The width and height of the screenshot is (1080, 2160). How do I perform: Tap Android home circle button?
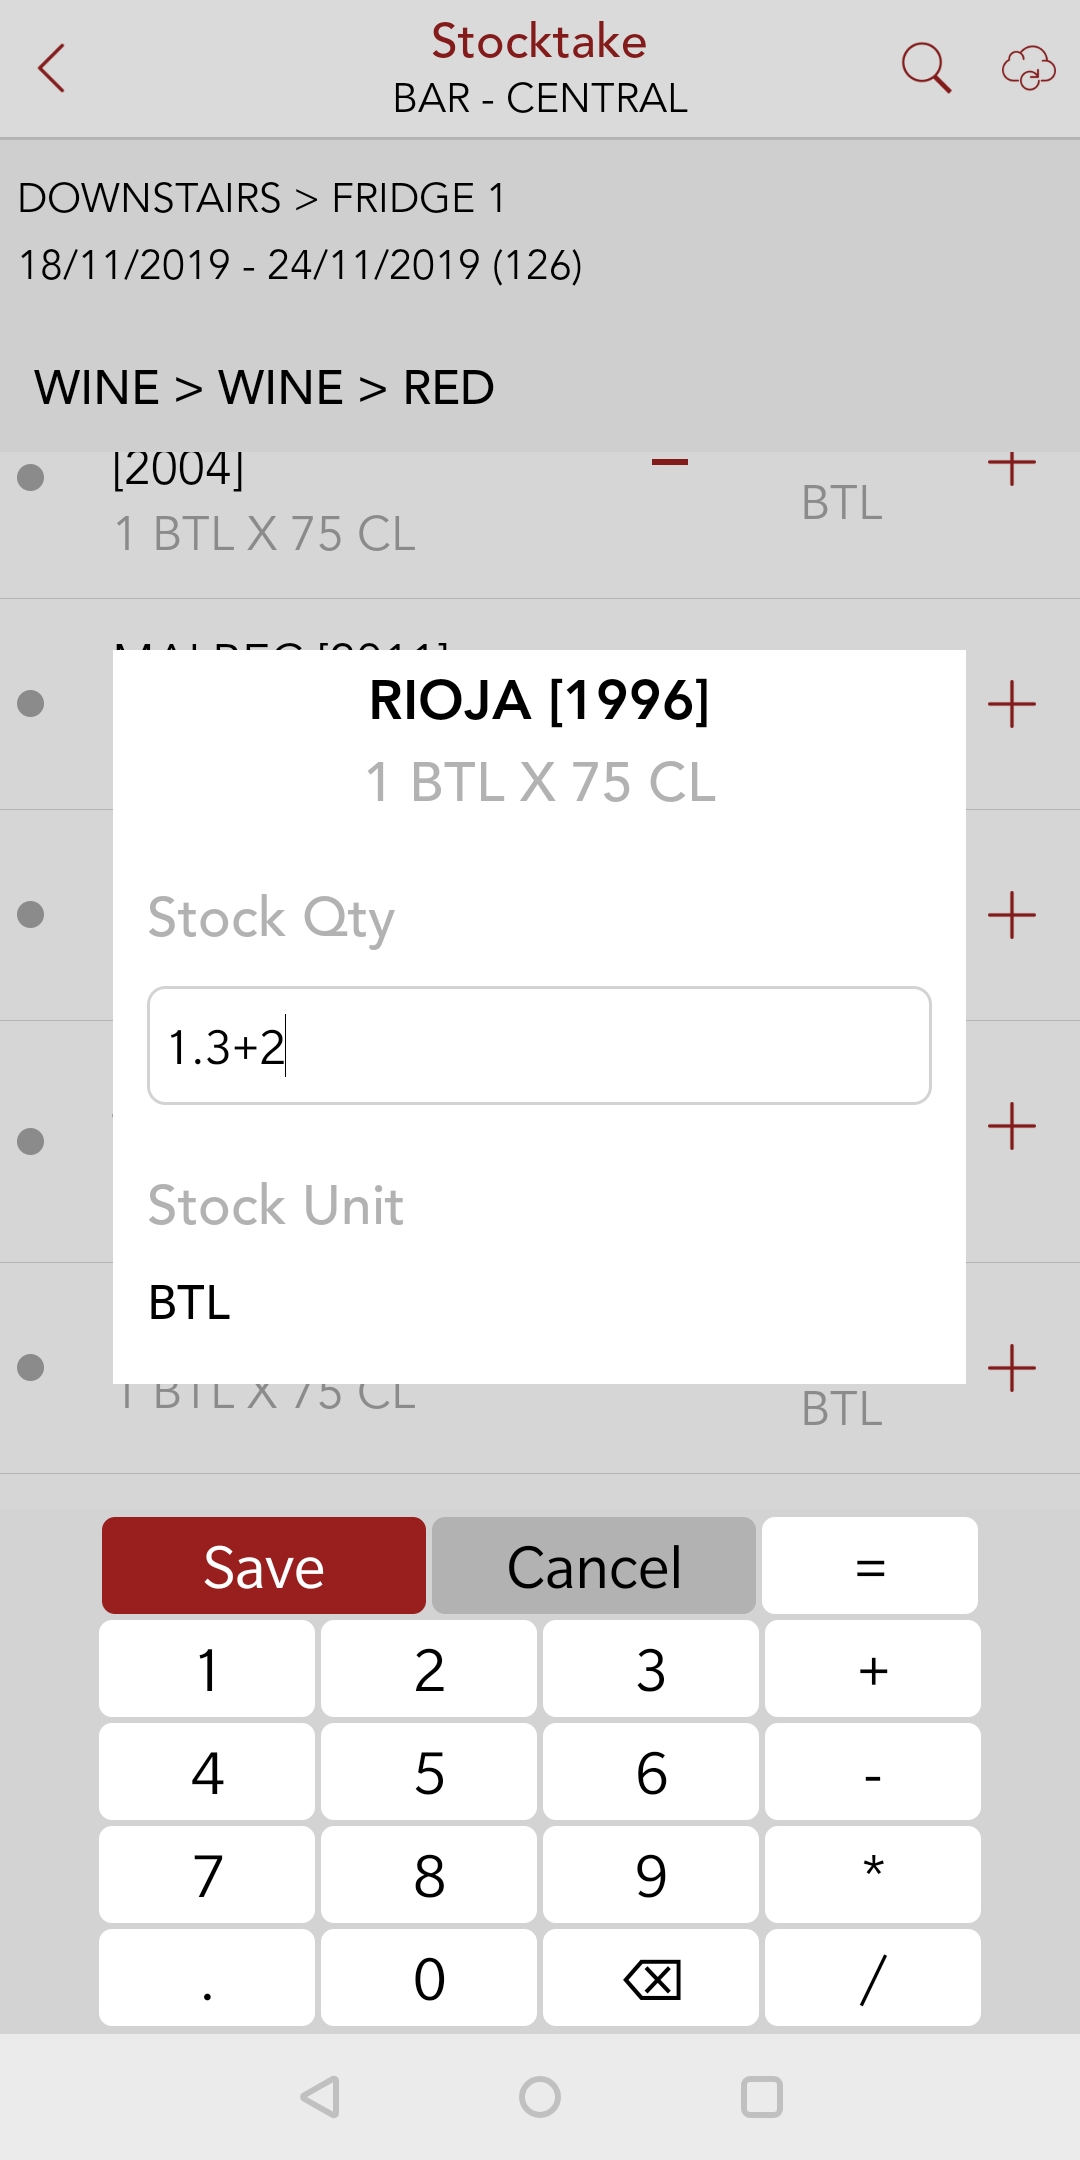click(x=540, y=2097)
